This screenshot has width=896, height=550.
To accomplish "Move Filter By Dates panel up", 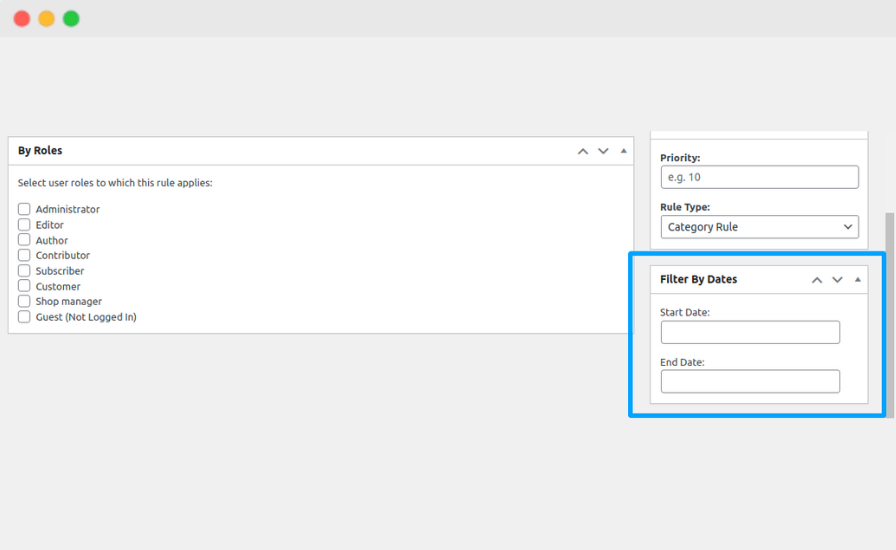I will tap(817, 280).
